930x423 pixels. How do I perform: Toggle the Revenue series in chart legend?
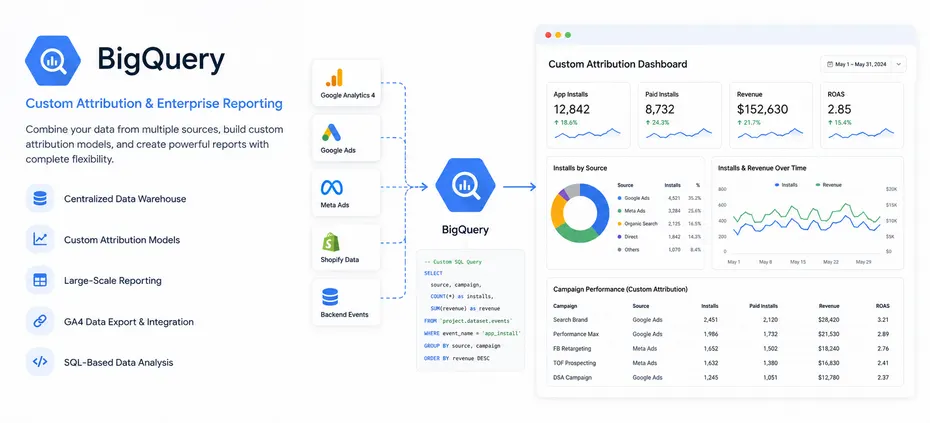click(829, 185)
